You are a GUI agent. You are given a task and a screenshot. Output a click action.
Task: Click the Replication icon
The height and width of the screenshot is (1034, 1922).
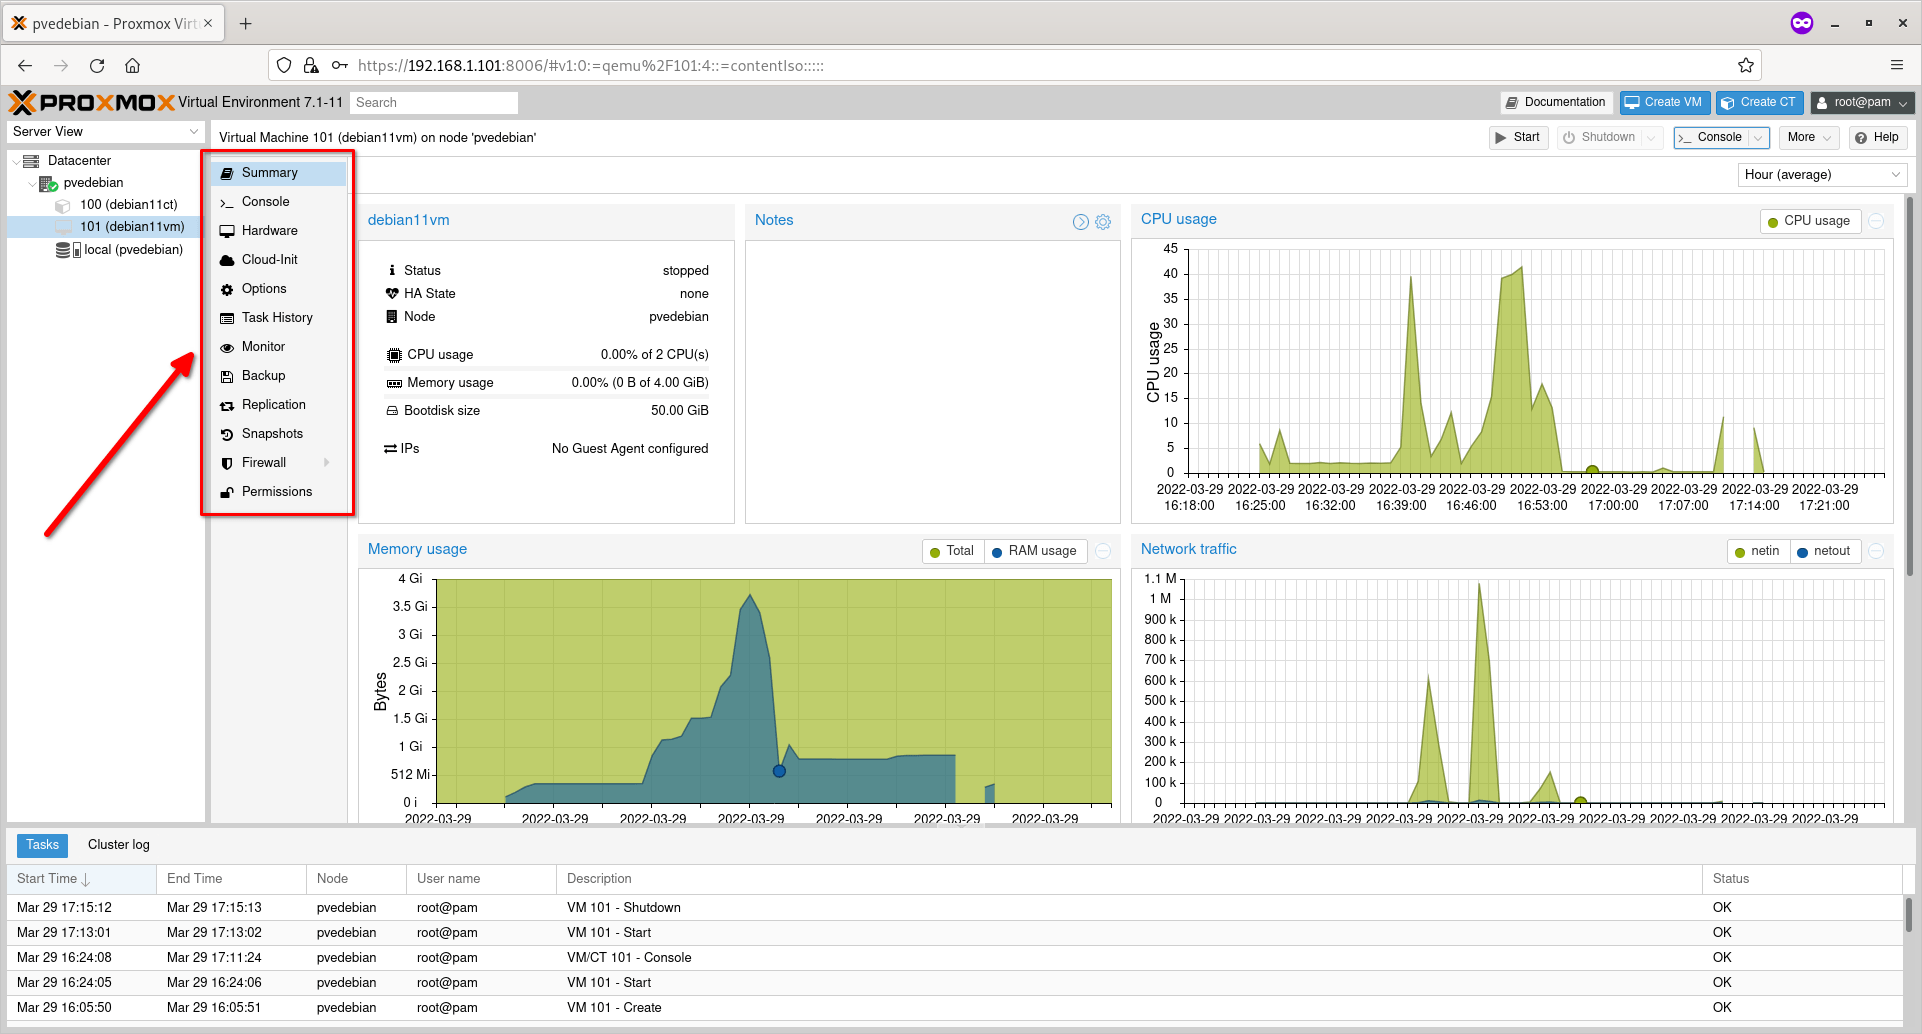click(227, 405)
